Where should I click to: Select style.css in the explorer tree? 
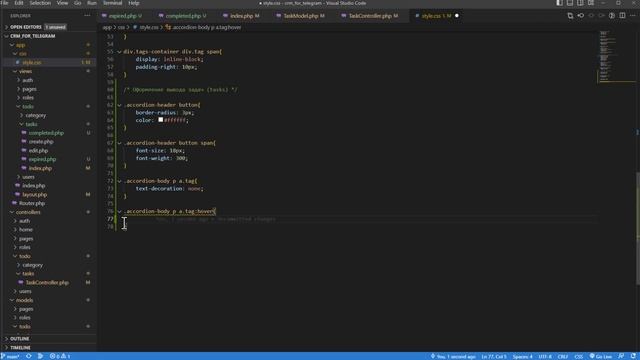tap(48, 62)
